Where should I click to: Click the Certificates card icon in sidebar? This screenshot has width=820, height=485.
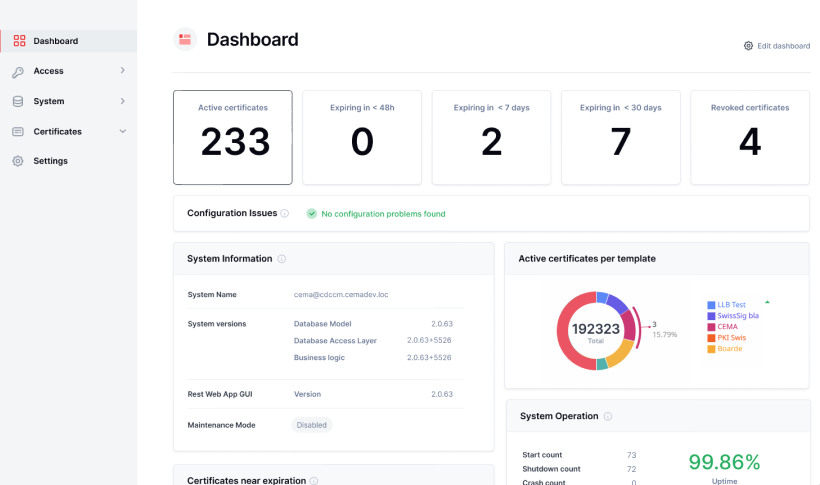[18, 131]
